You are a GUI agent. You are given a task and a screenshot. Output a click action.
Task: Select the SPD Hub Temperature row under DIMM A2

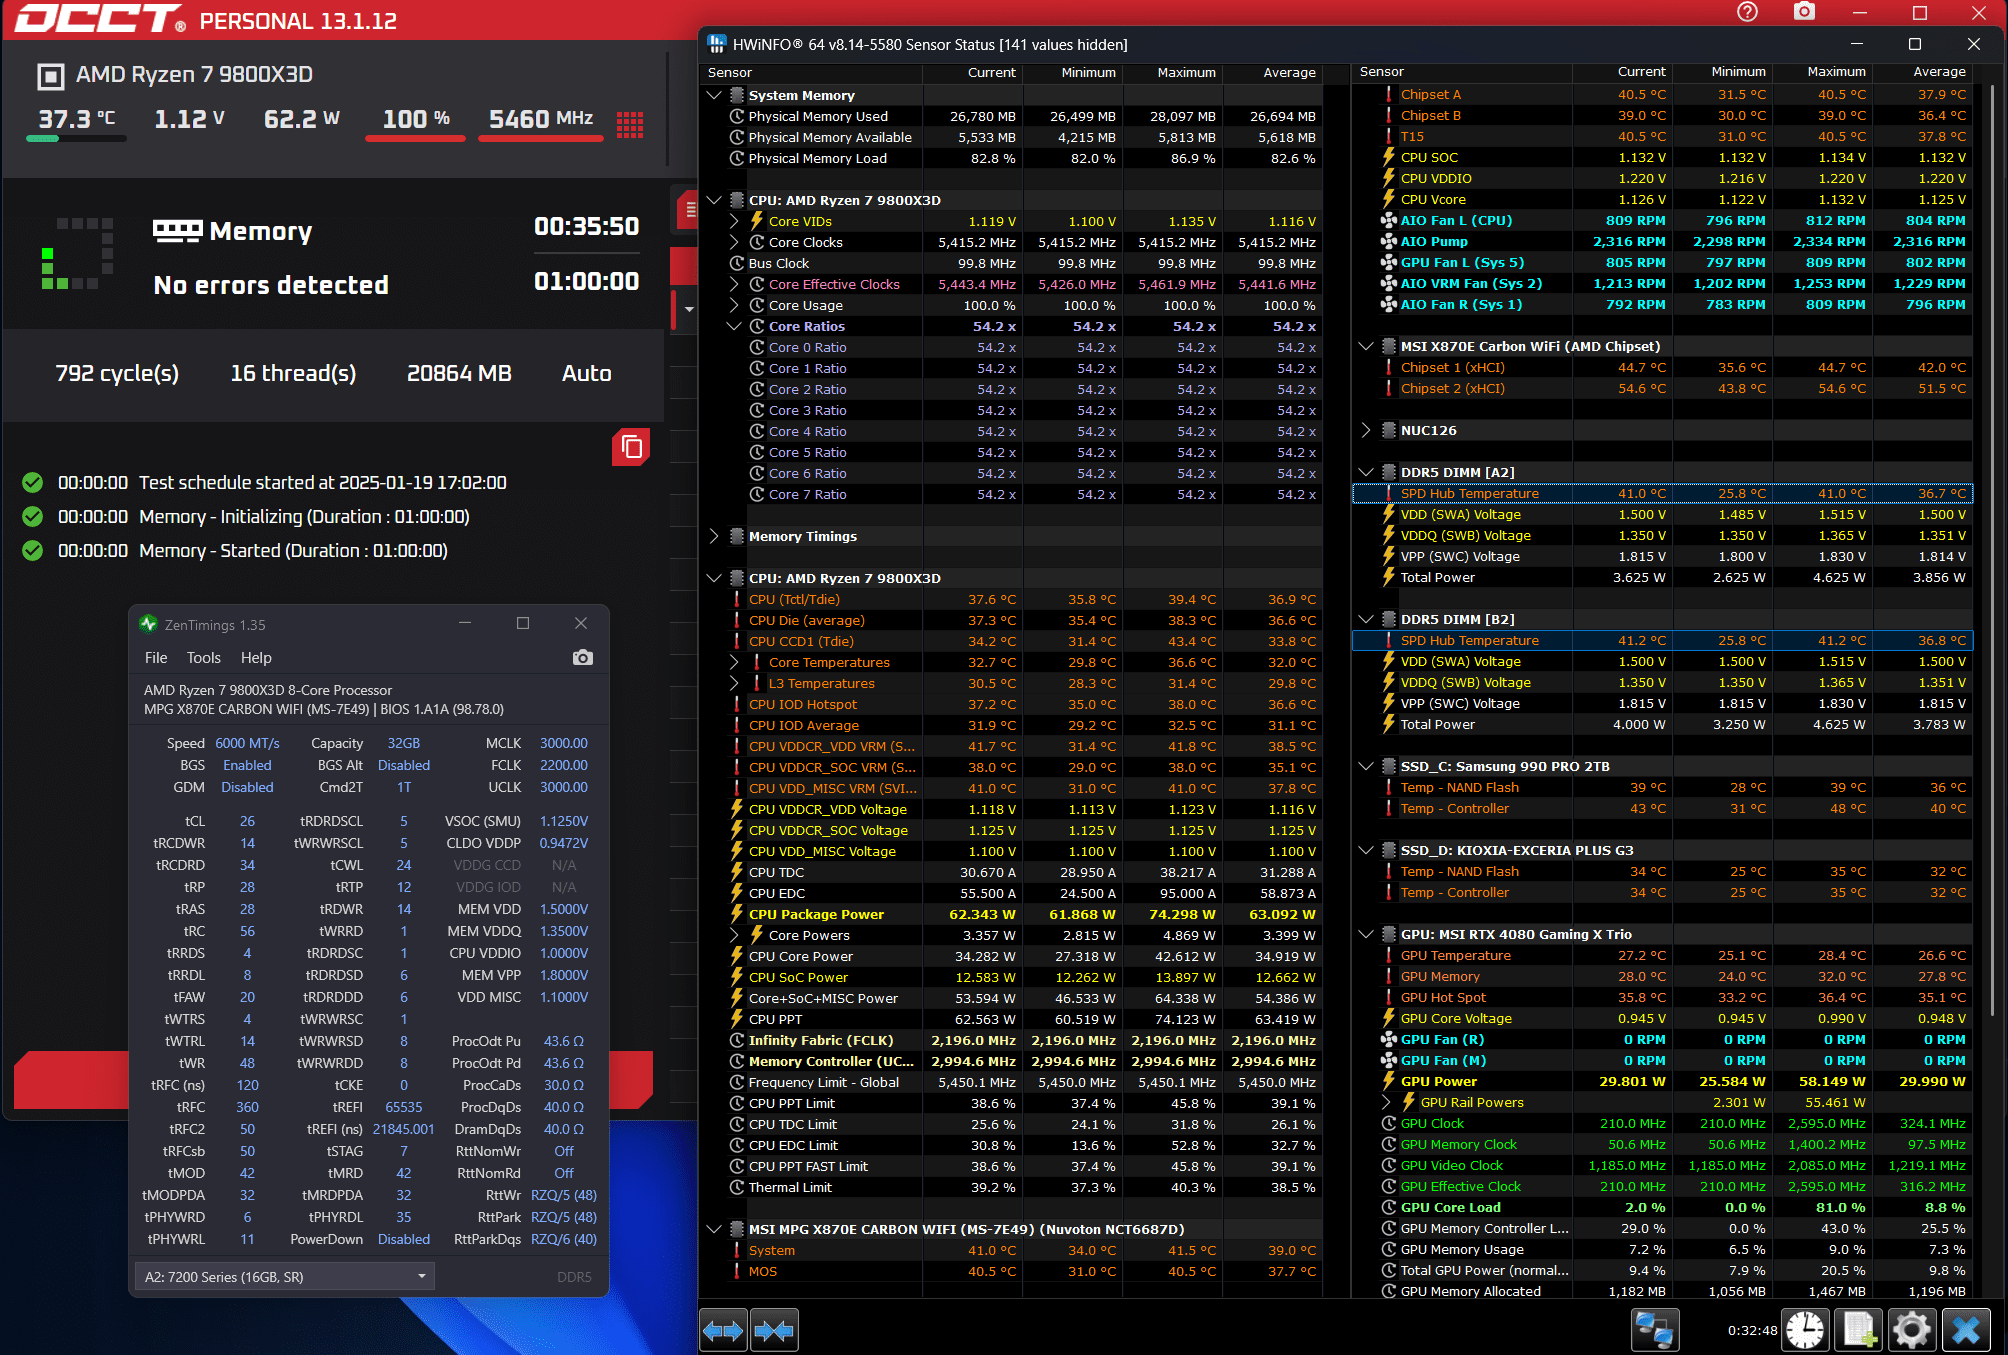[x=1469, y=493]
